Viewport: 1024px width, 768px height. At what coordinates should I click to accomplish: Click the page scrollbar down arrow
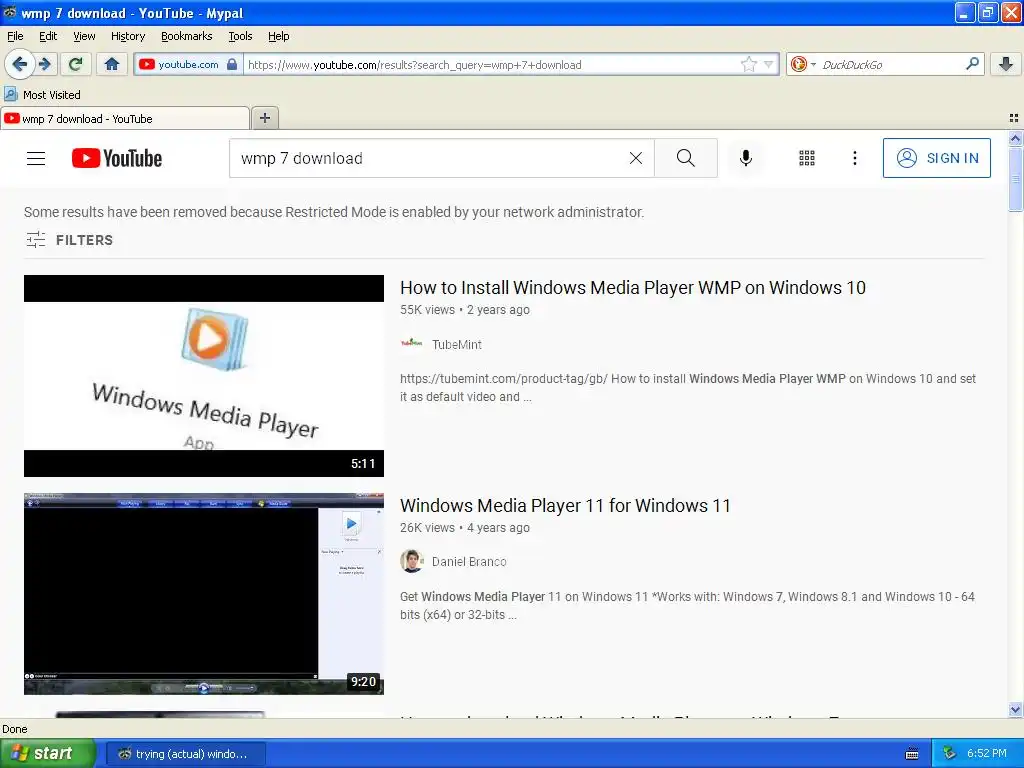tap(1015, 709)
